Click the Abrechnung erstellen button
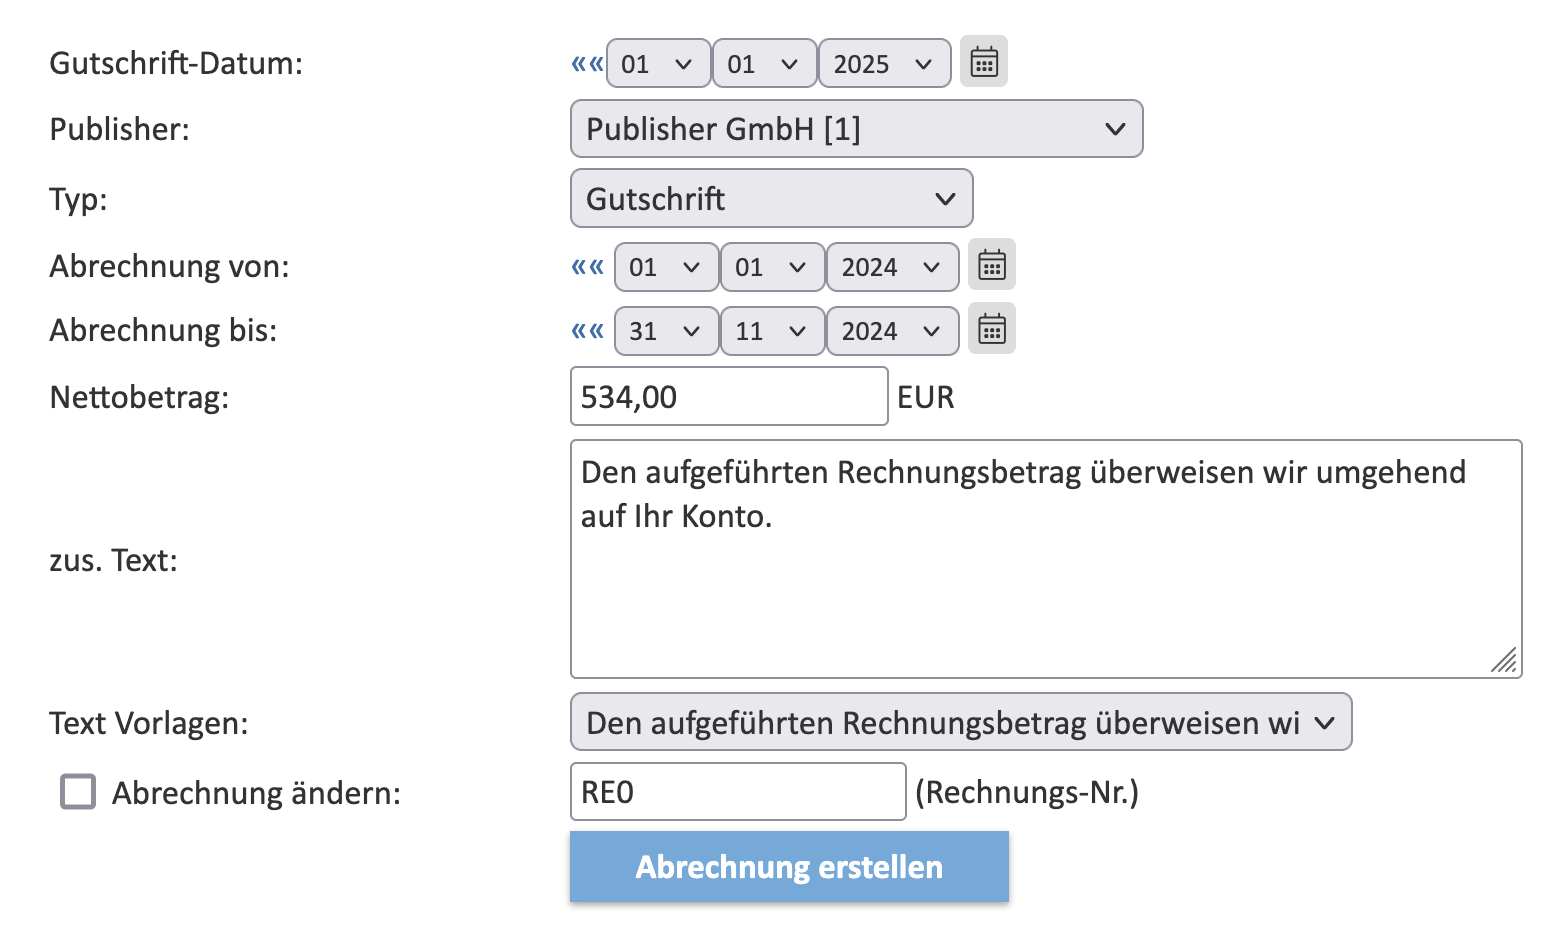The width and height of the screenshot is (1546, 932). tap(789, 867)
